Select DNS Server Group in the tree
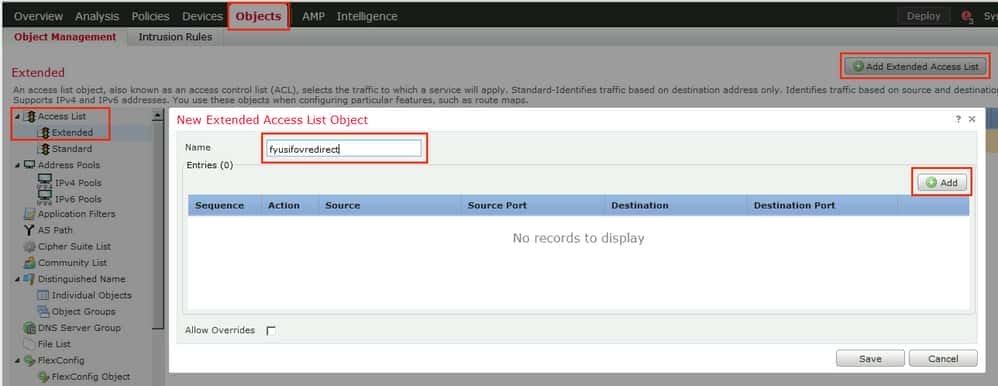This screenshot has height=386, width=998. click(79, 328)
